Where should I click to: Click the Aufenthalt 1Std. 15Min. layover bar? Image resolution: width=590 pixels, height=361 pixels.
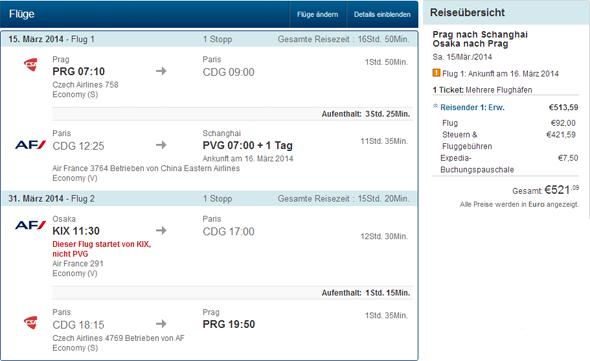tap(232, 293)
